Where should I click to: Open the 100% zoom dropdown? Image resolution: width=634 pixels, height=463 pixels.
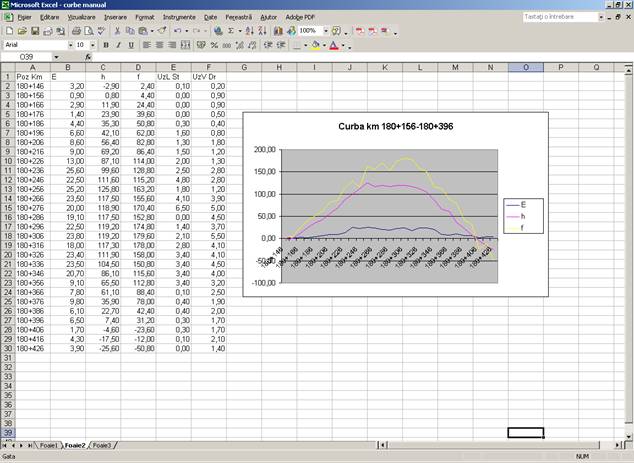[x=325, y=32]
